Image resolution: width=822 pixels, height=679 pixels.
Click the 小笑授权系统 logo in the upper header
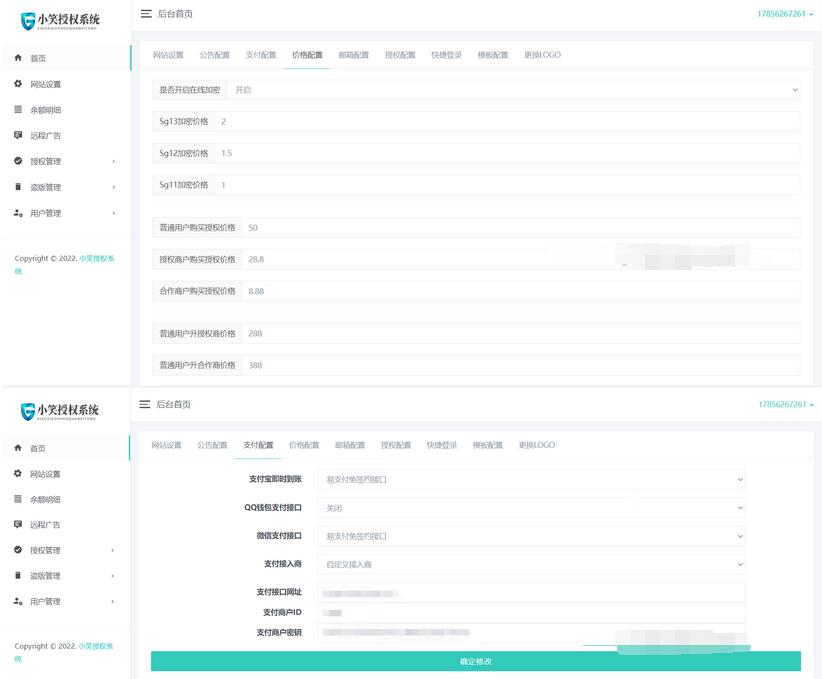pos(60,20)
